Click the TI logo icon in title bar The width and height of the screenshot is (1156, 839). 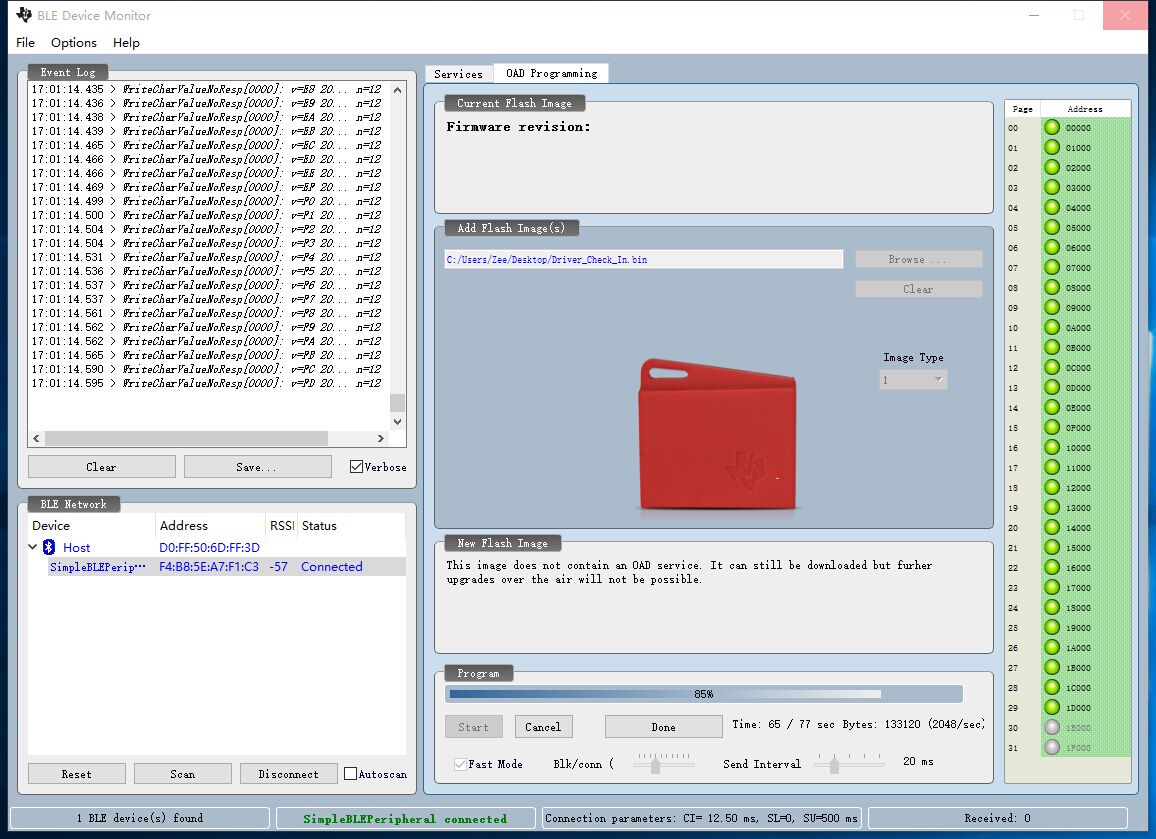(x=24, y=15)
